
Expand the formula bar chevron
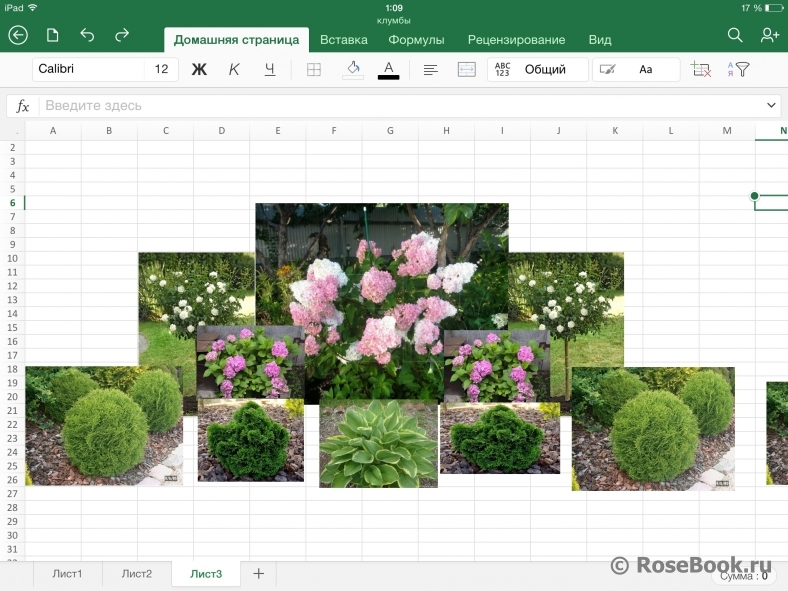pyautogui.click(x=771, y=105)
